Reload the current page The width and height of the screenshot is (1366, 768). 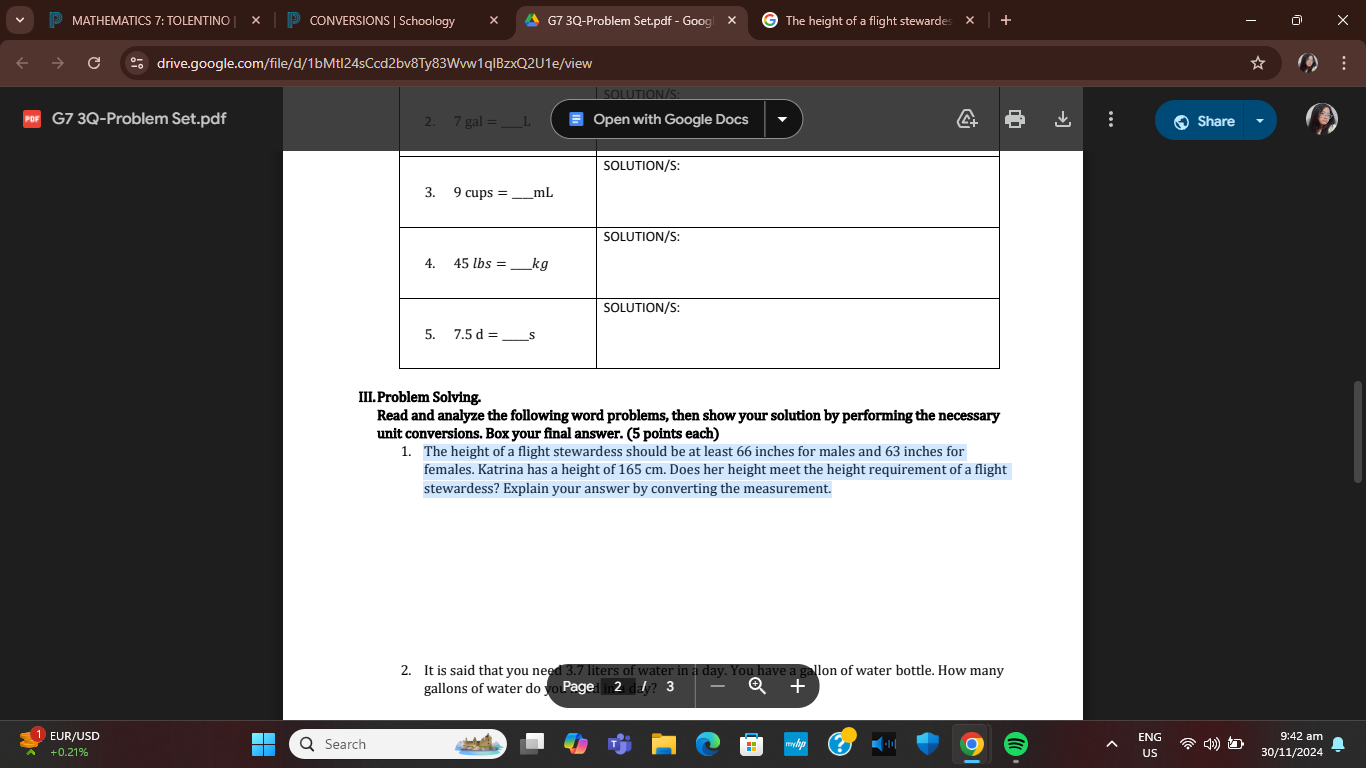click(x=94, y=63)
